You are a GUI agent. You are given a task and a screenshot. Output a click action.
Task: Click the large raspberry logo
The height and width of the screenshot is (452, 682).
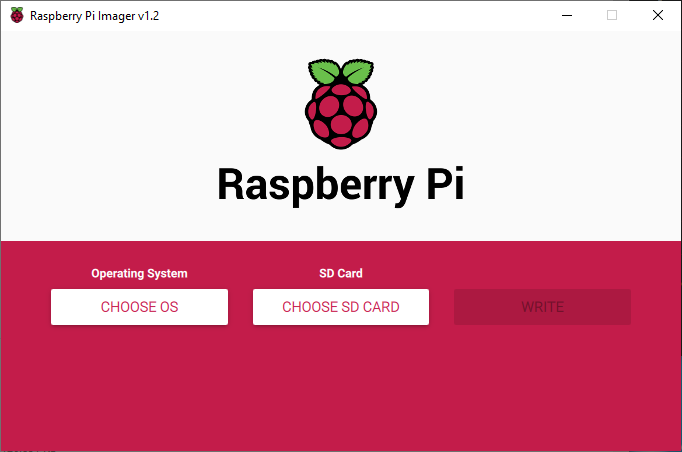pos(341,104)
